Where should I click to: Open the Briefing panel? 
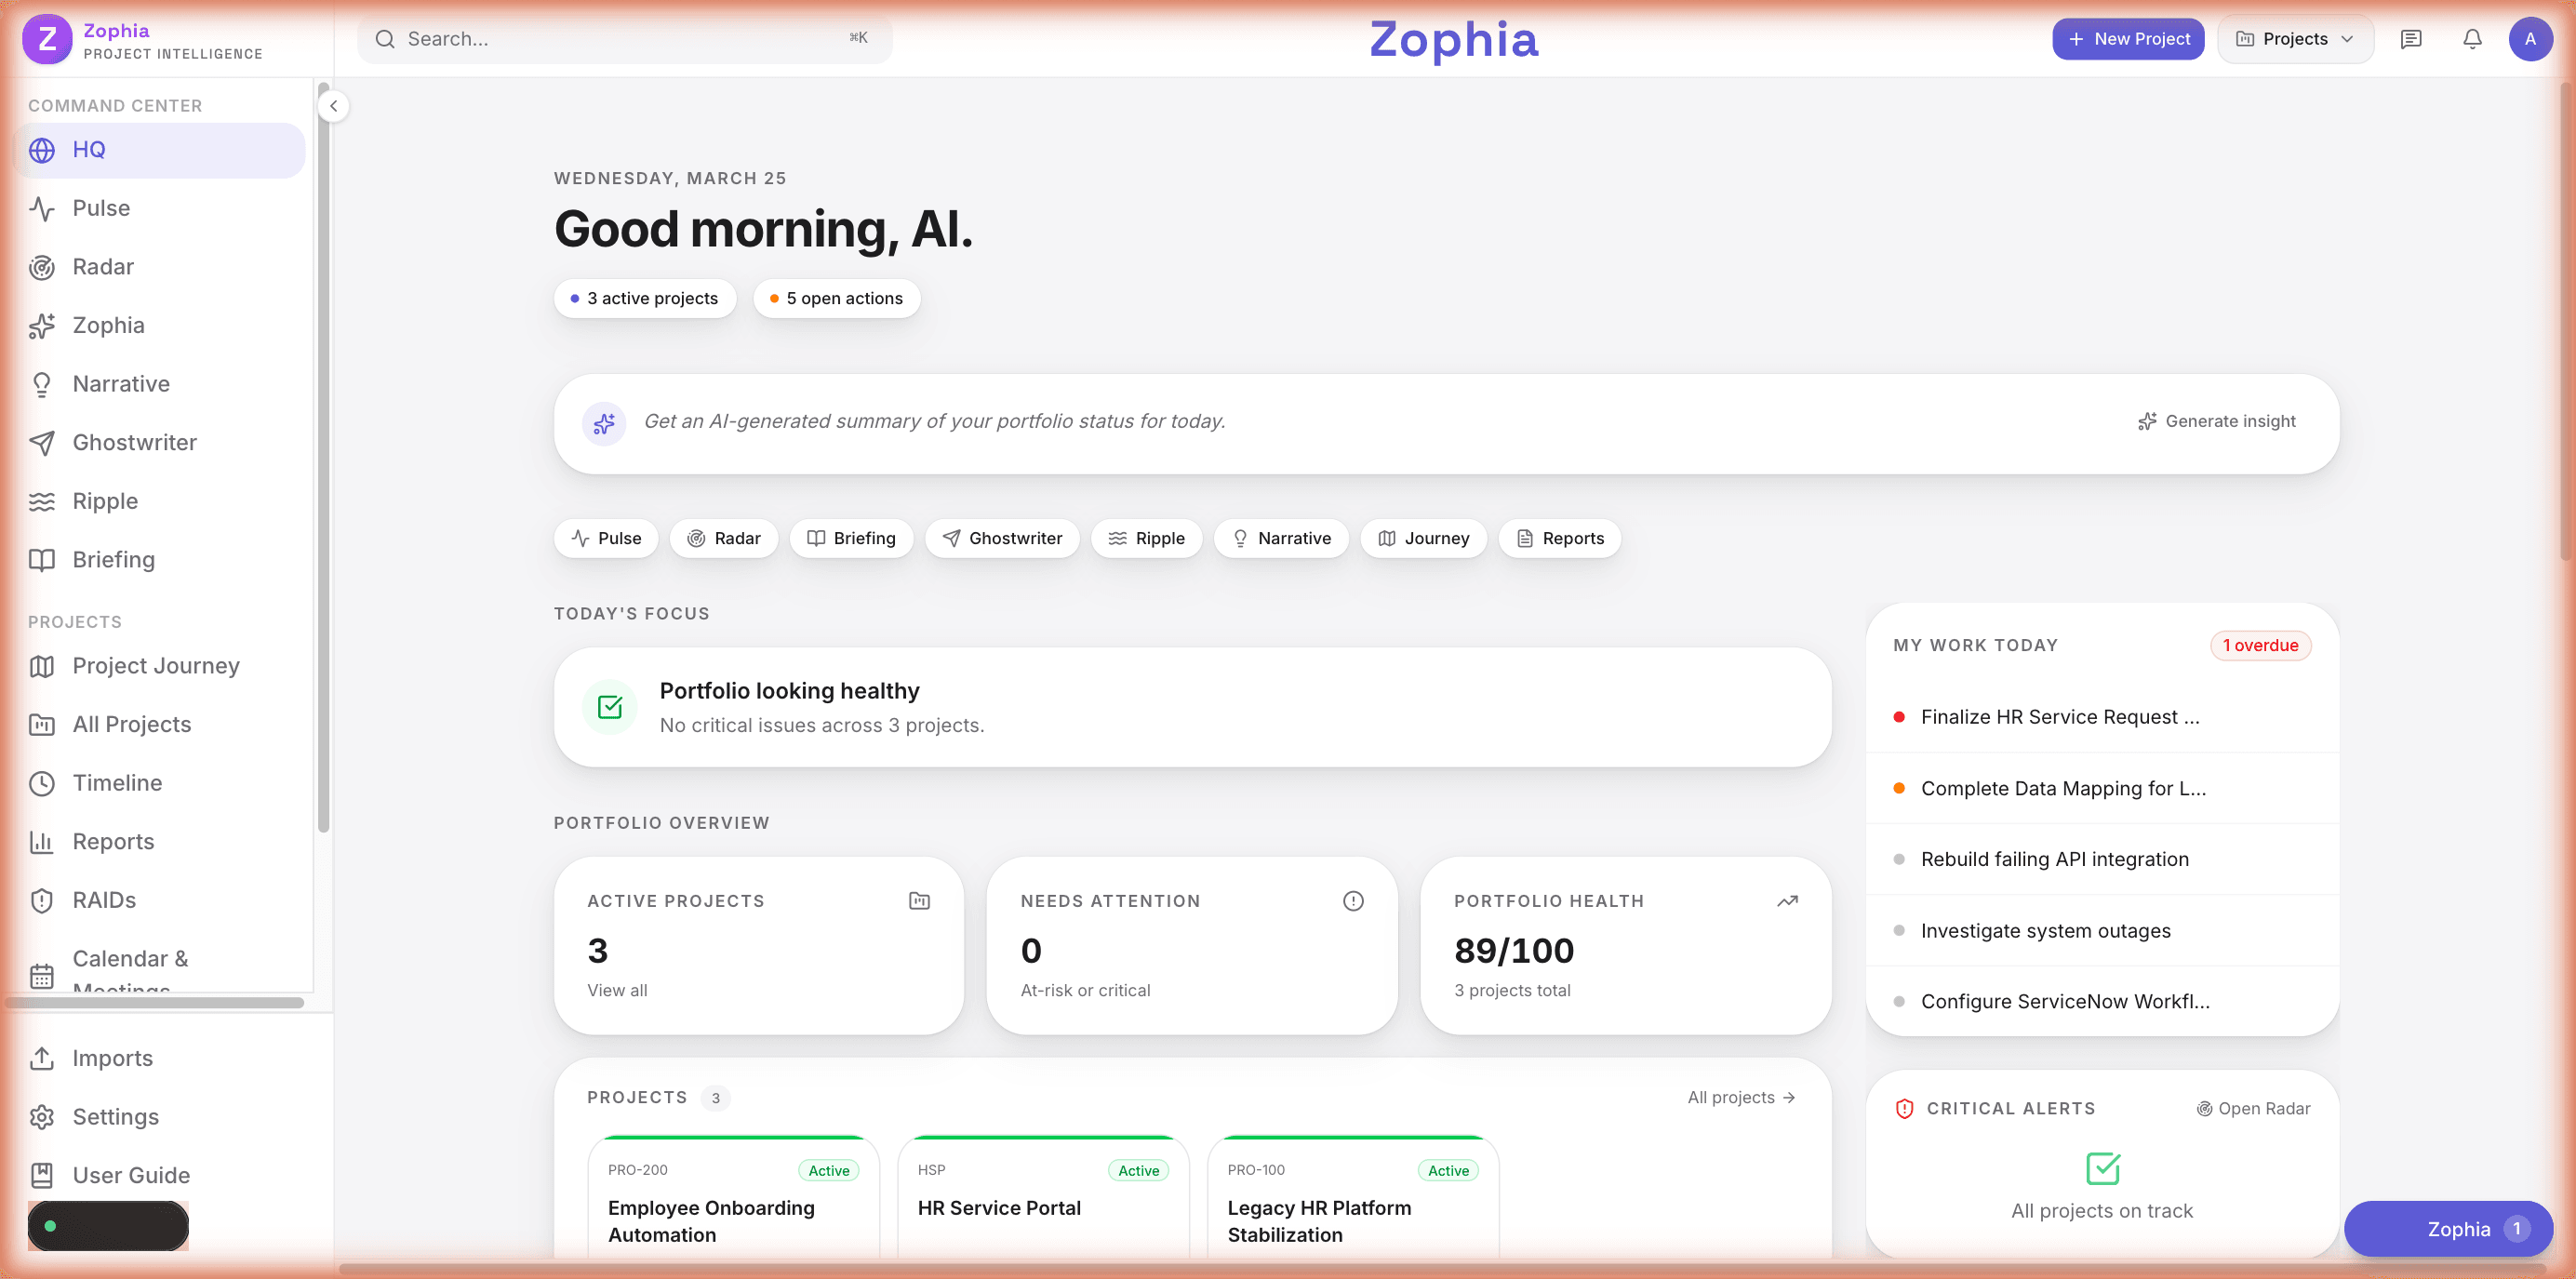(x=113, y=559)
